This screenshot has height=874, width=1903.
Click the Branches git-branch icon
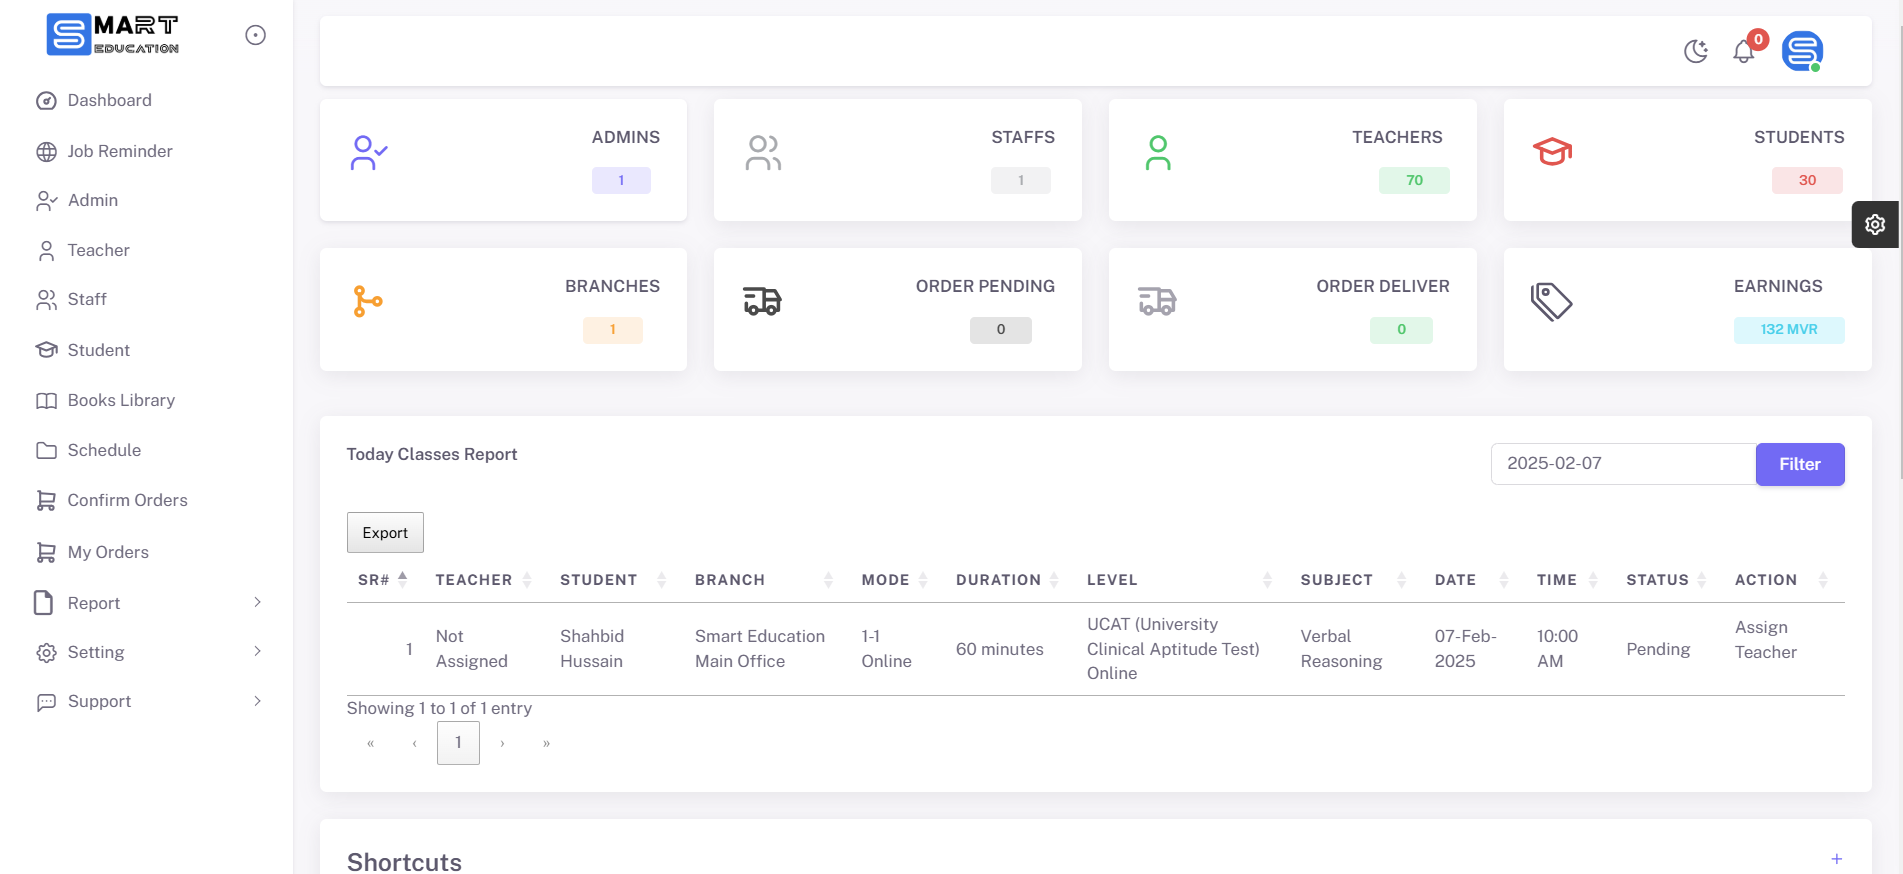pyautogui.click(x=368, y=301)
